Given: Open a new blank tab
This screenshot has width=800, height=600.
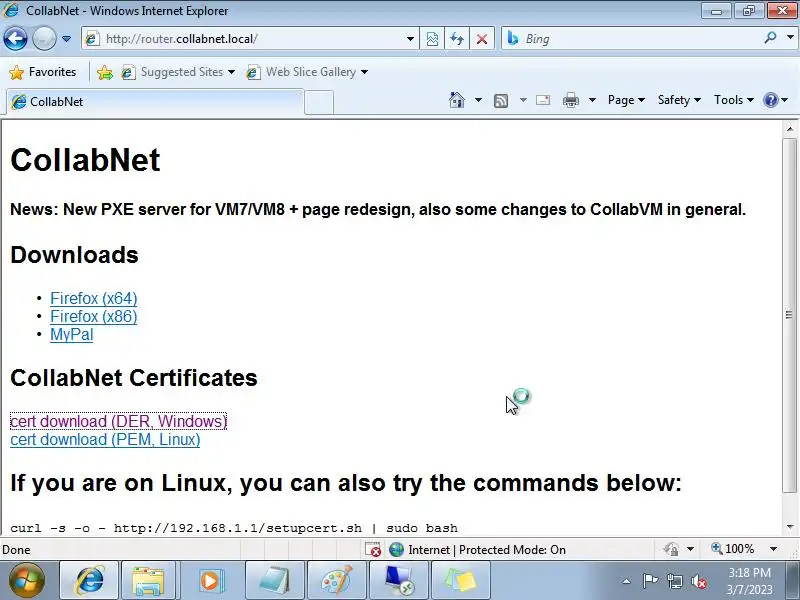Looking at the screenshot, I should coord(319,102).
